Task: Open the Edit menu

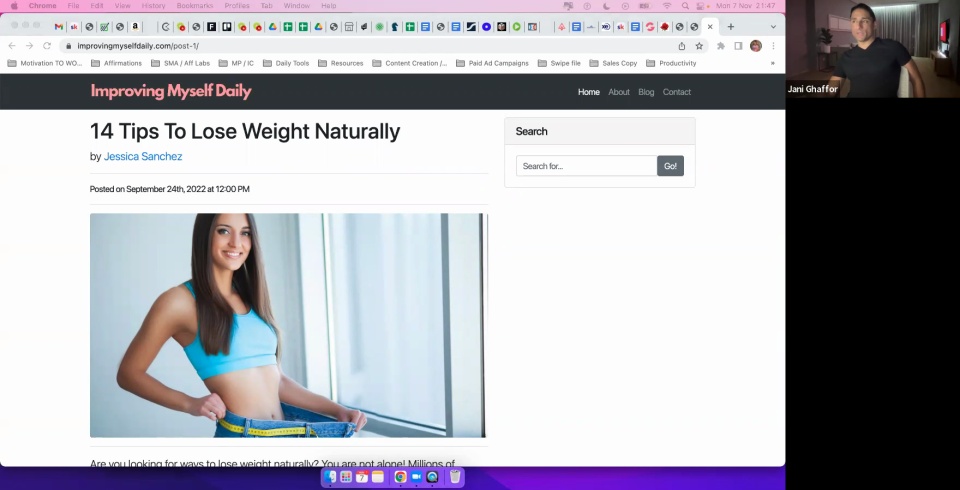Action: coord(97,6)
